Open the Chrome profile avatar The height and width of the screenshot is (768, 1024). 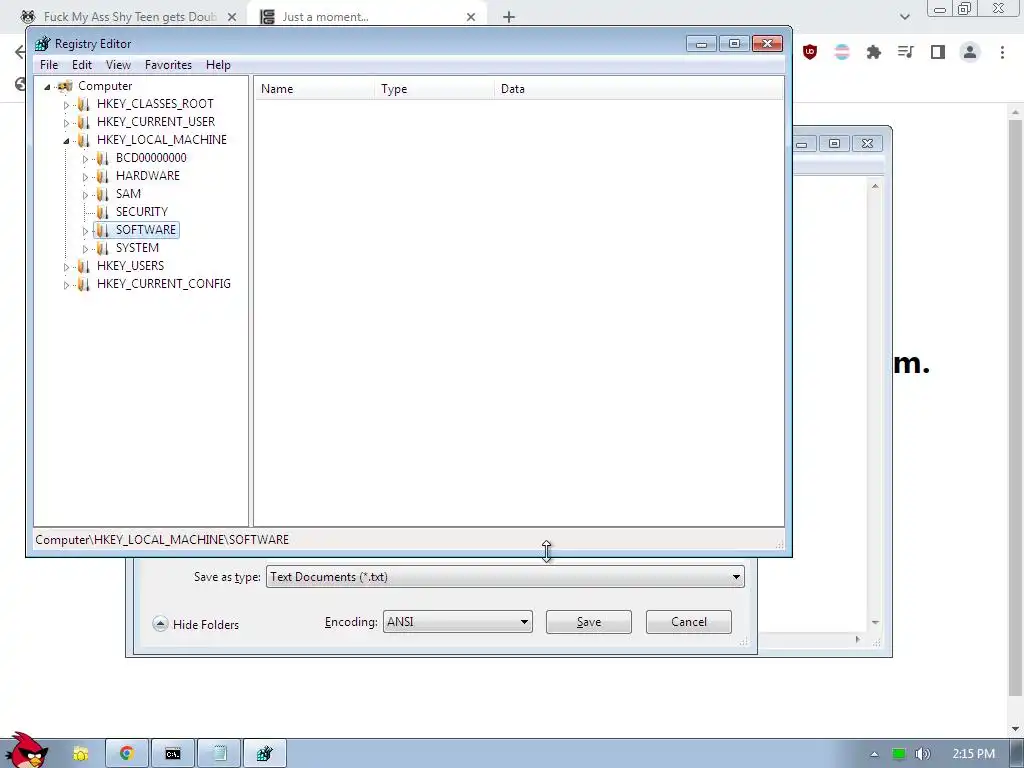click(970, 52)
